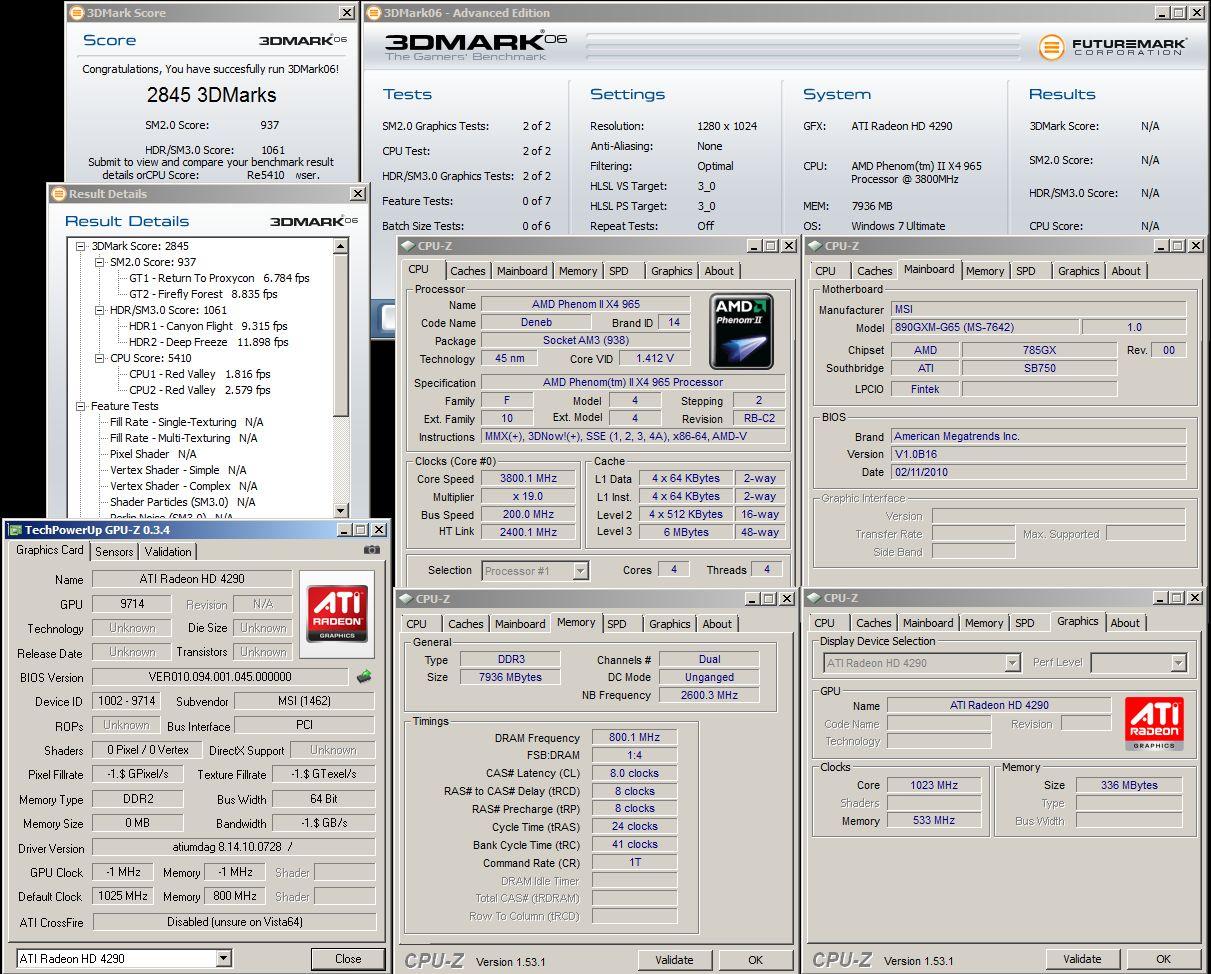Click Validate in CPU-Z Timings window
The image size is (1211, 974).
(x=674, y=960)
